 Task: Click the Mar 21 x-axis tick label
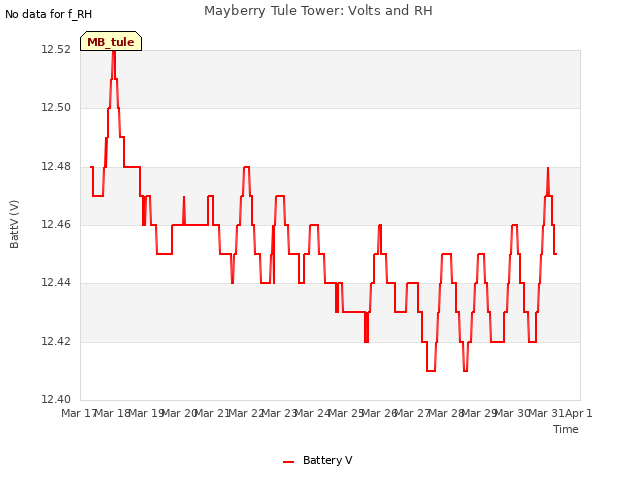213,413
